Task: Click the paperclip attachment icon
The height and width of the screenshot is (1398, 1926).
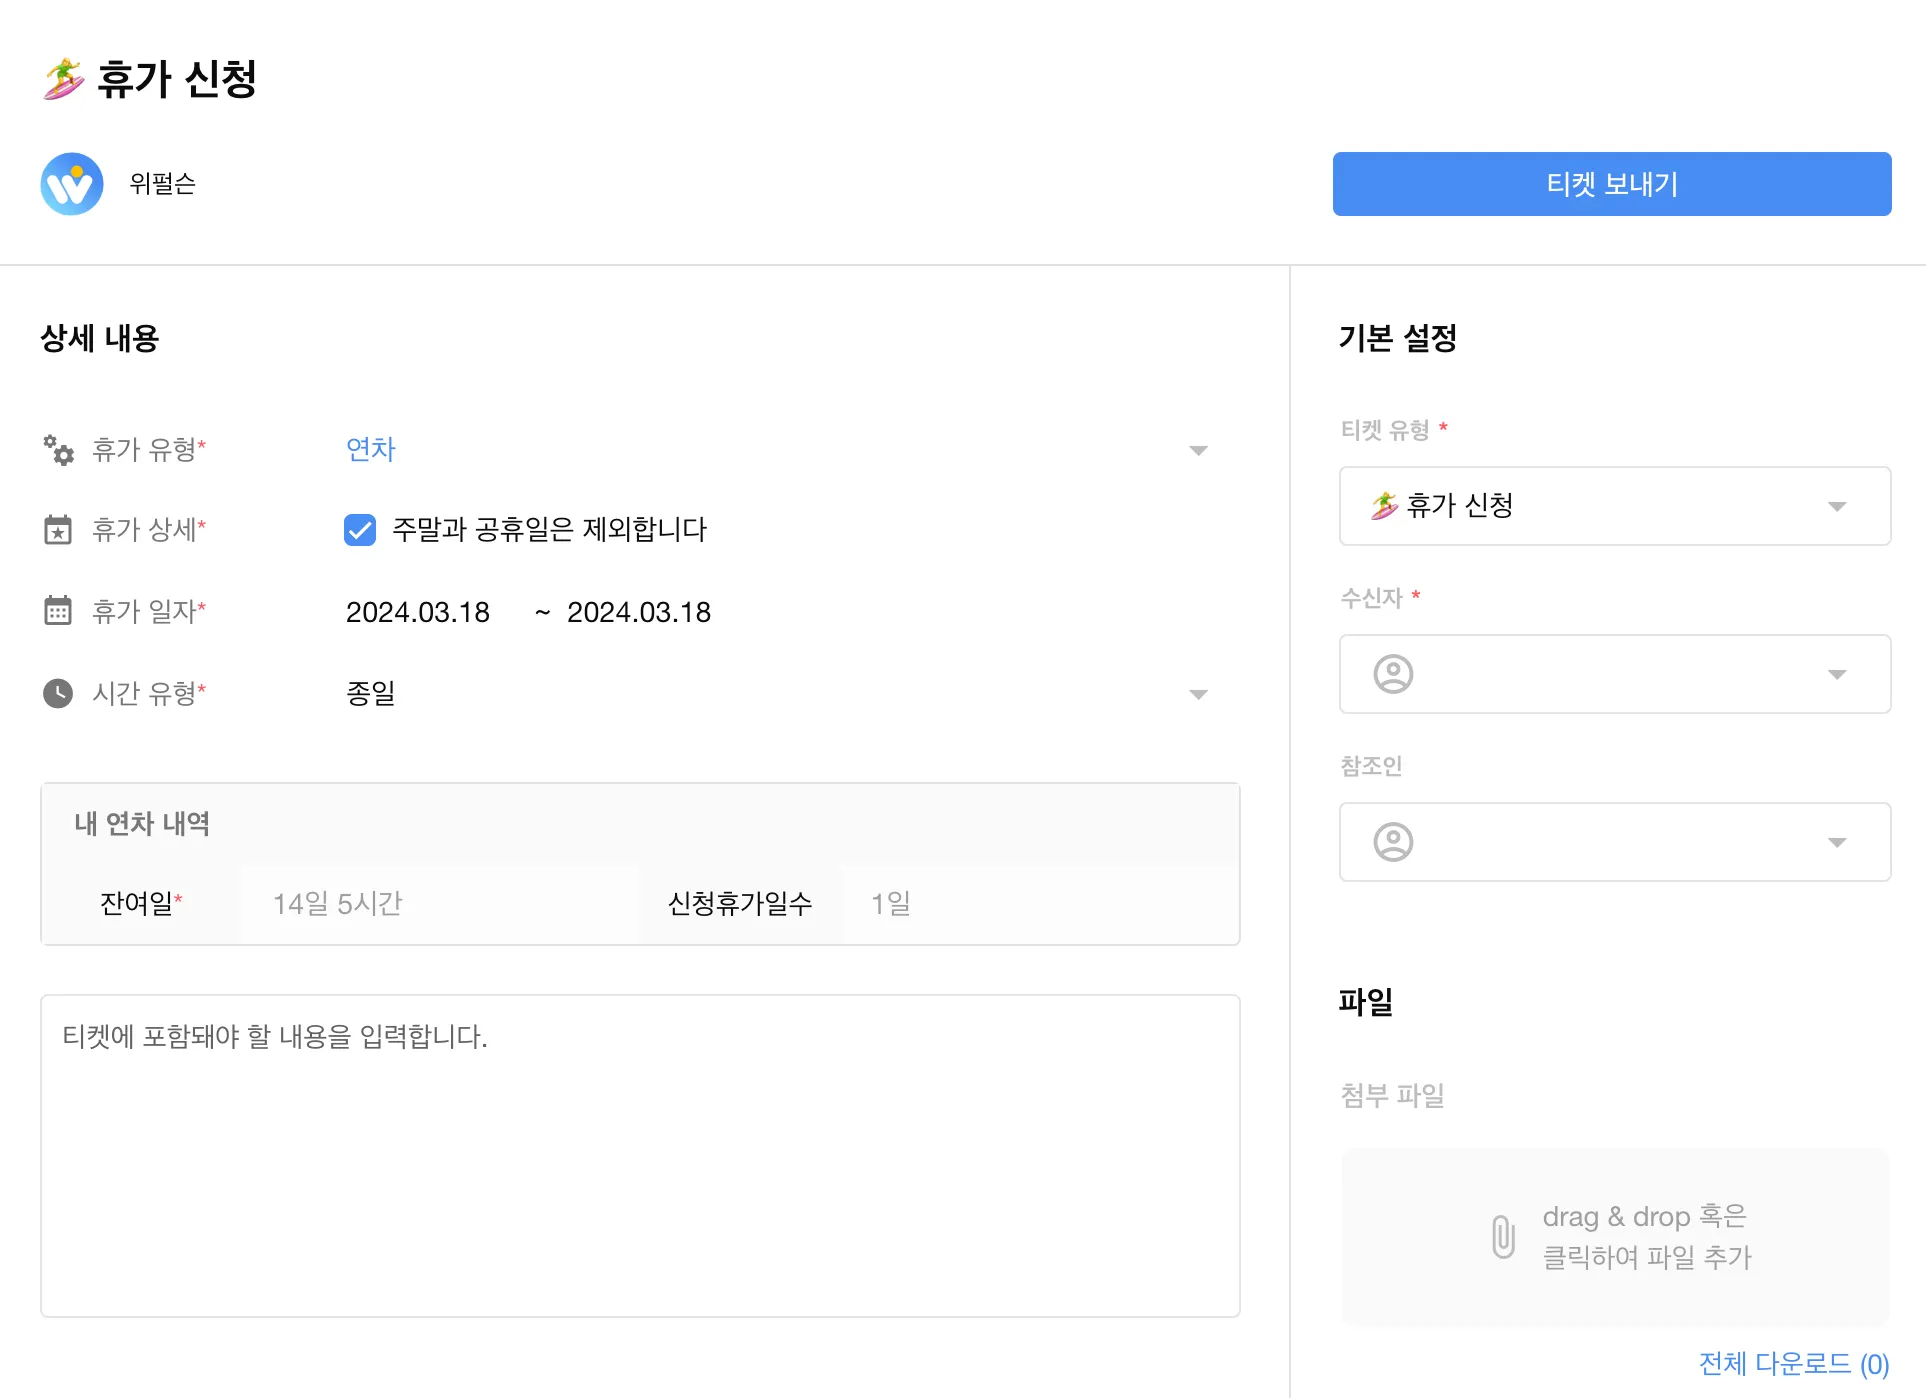Action: 1503,1237
